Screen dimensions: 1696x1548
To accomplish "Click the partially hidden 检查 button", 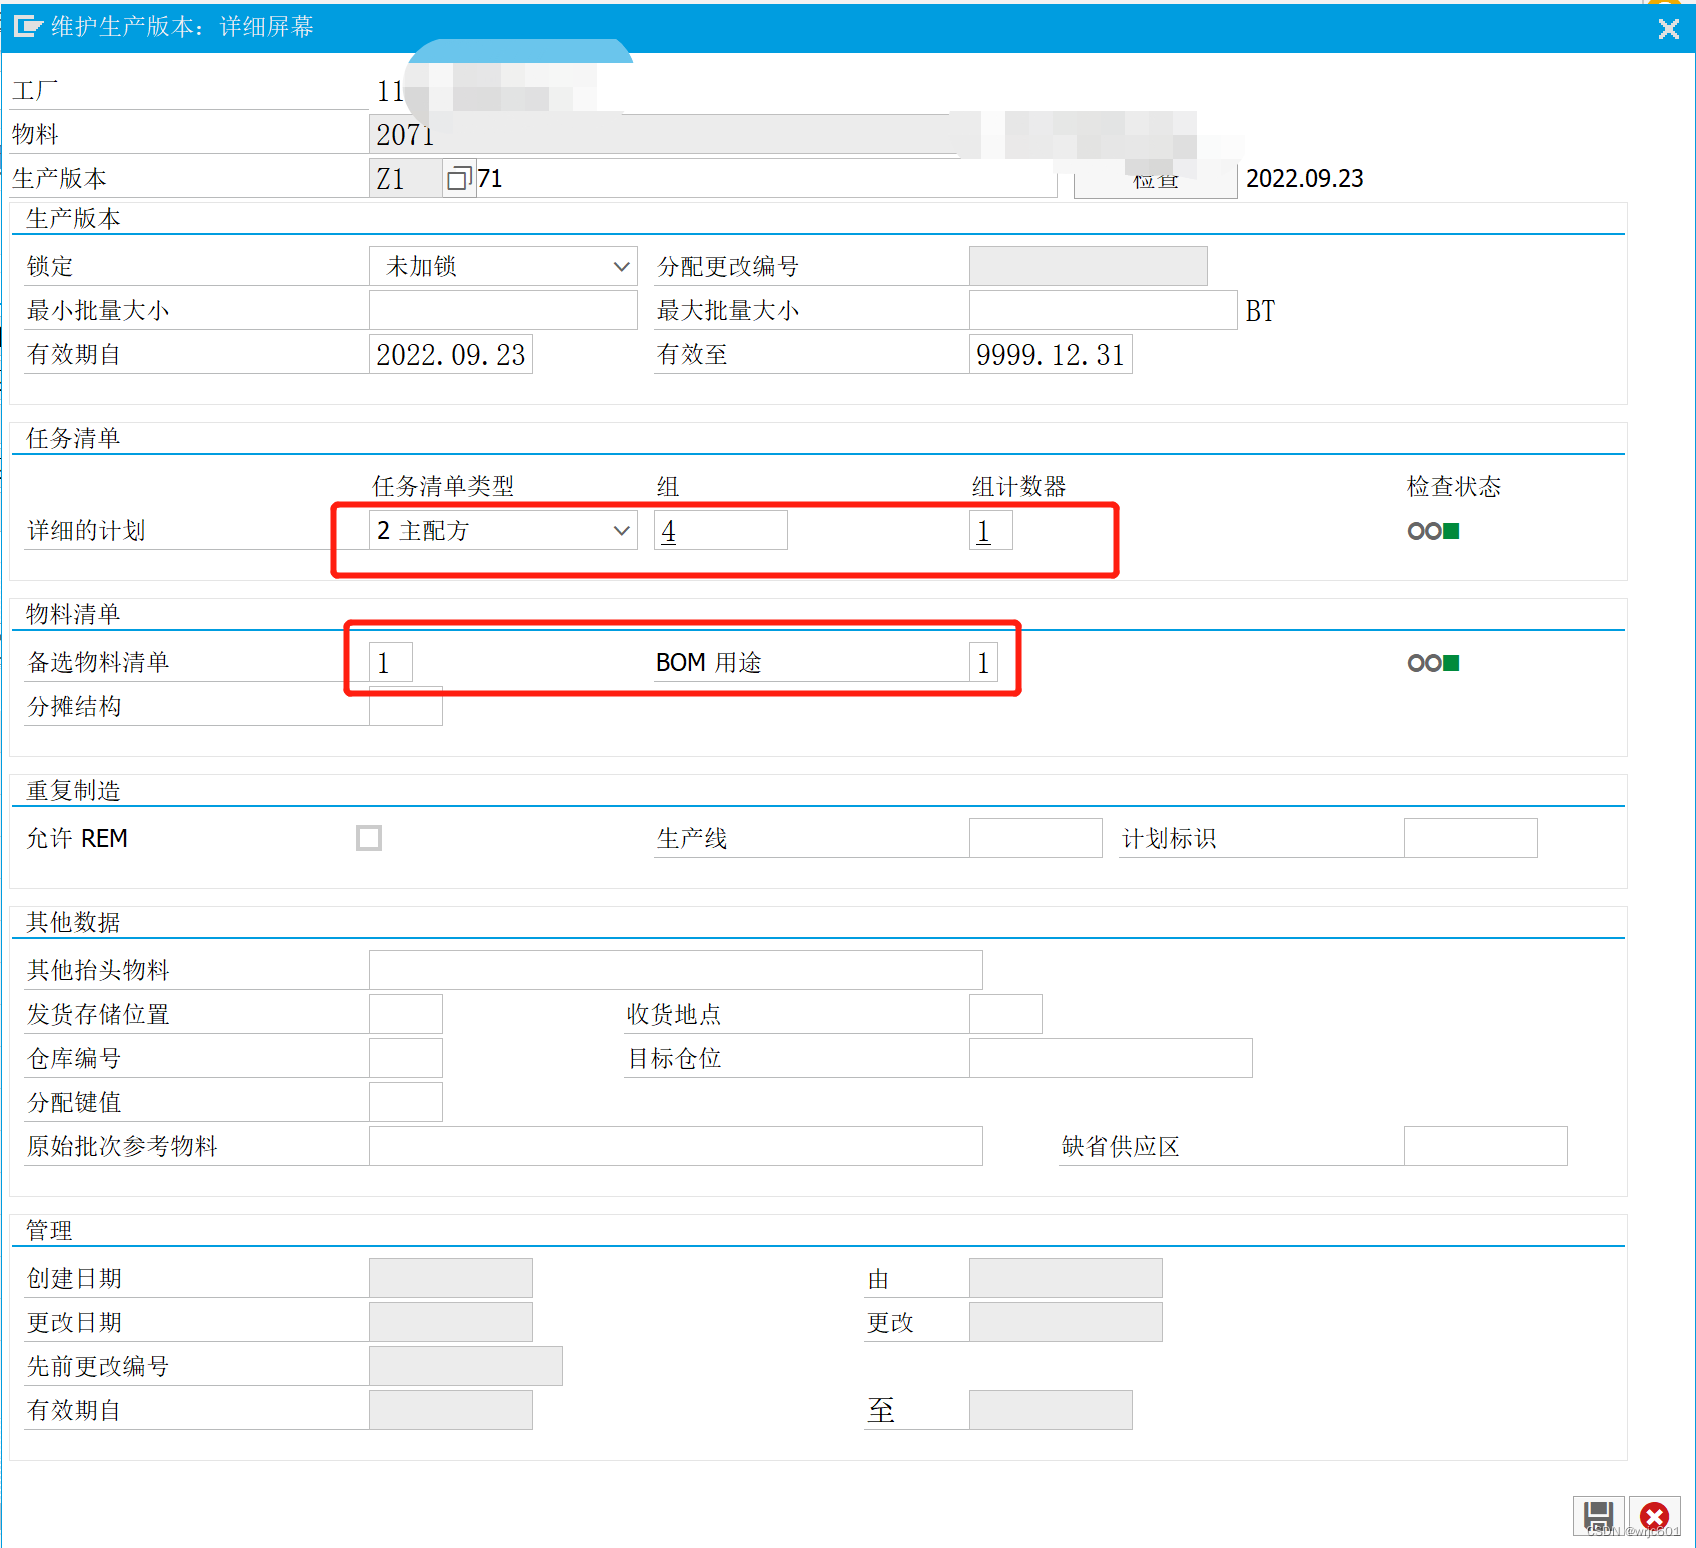I will click(x=1155, y=180).
